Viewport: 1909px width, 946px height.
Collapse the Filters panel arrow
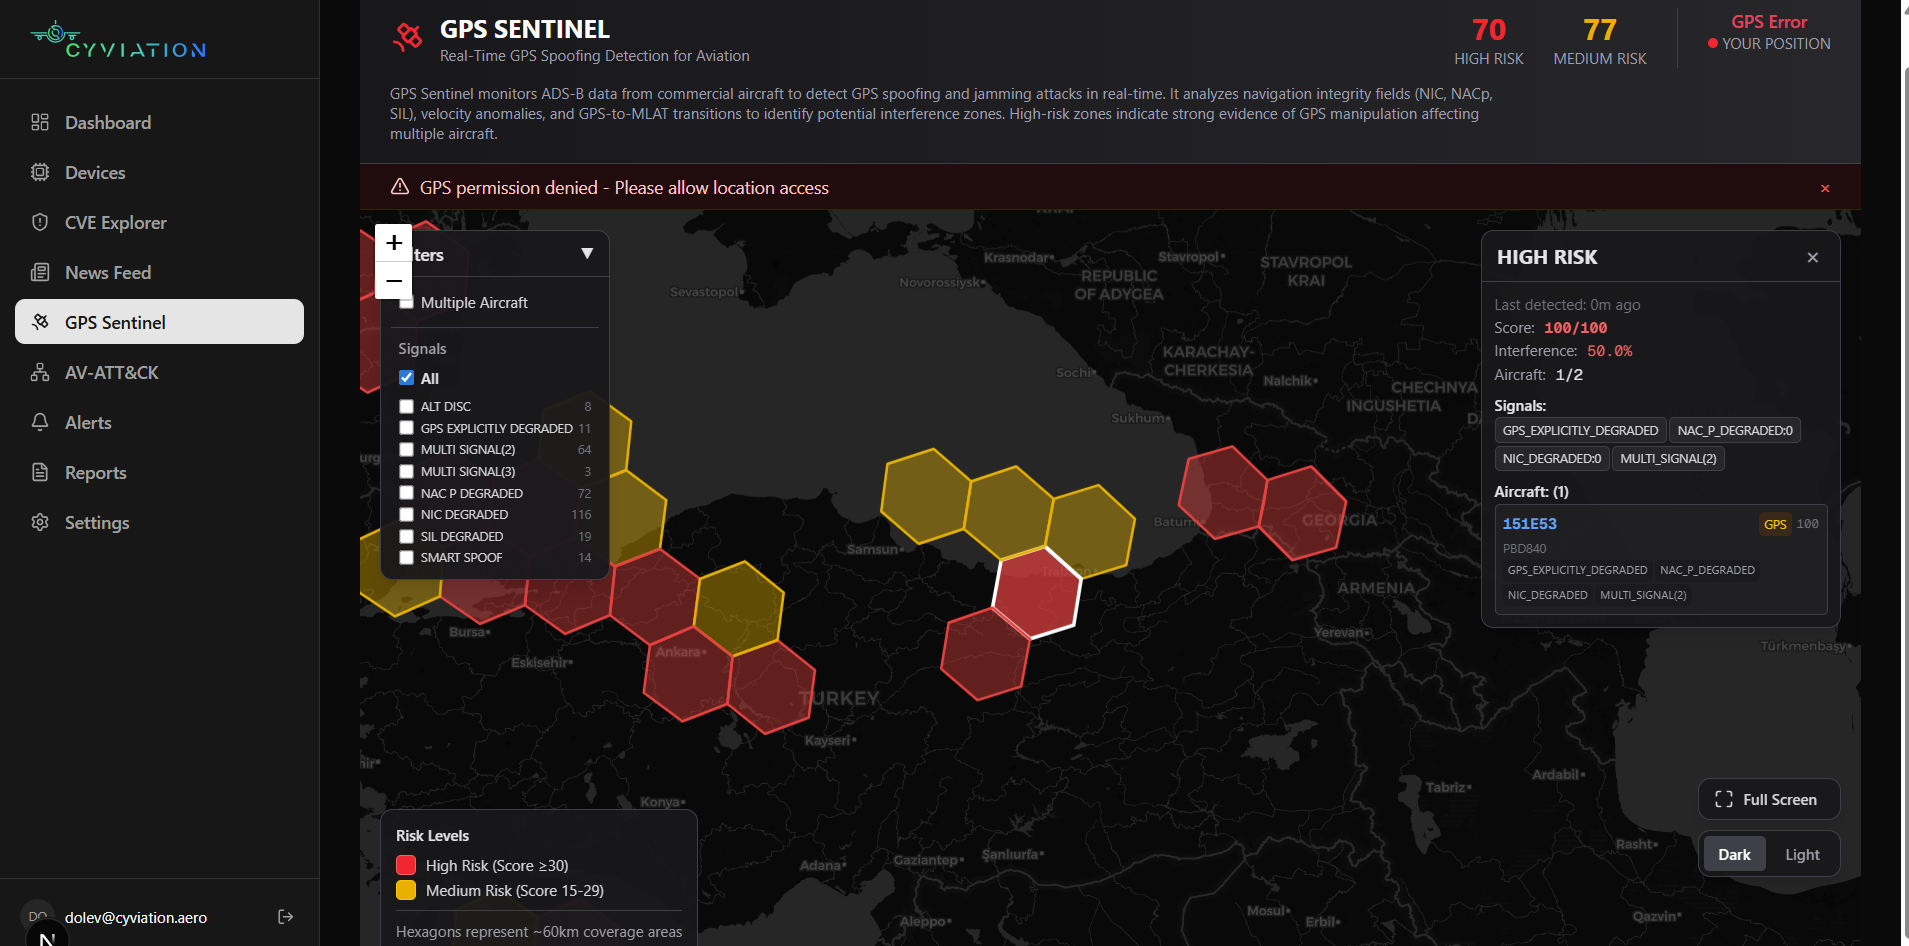pos(587,254)
